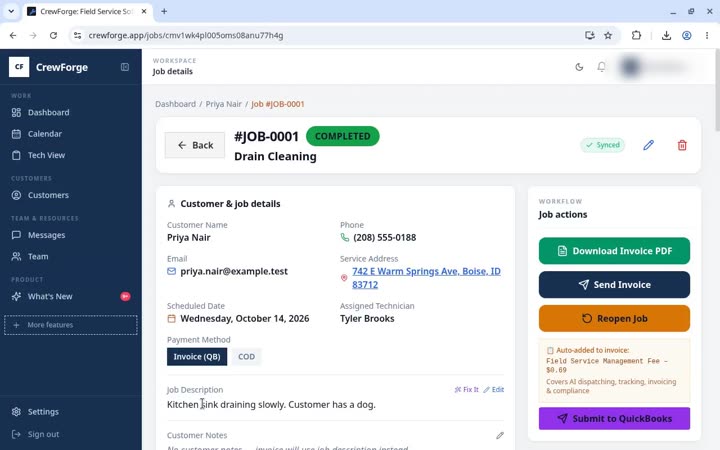Click the Priya Nair customer name value
The height and width of the screenshot is (450, 720).
tap(189, 237)
